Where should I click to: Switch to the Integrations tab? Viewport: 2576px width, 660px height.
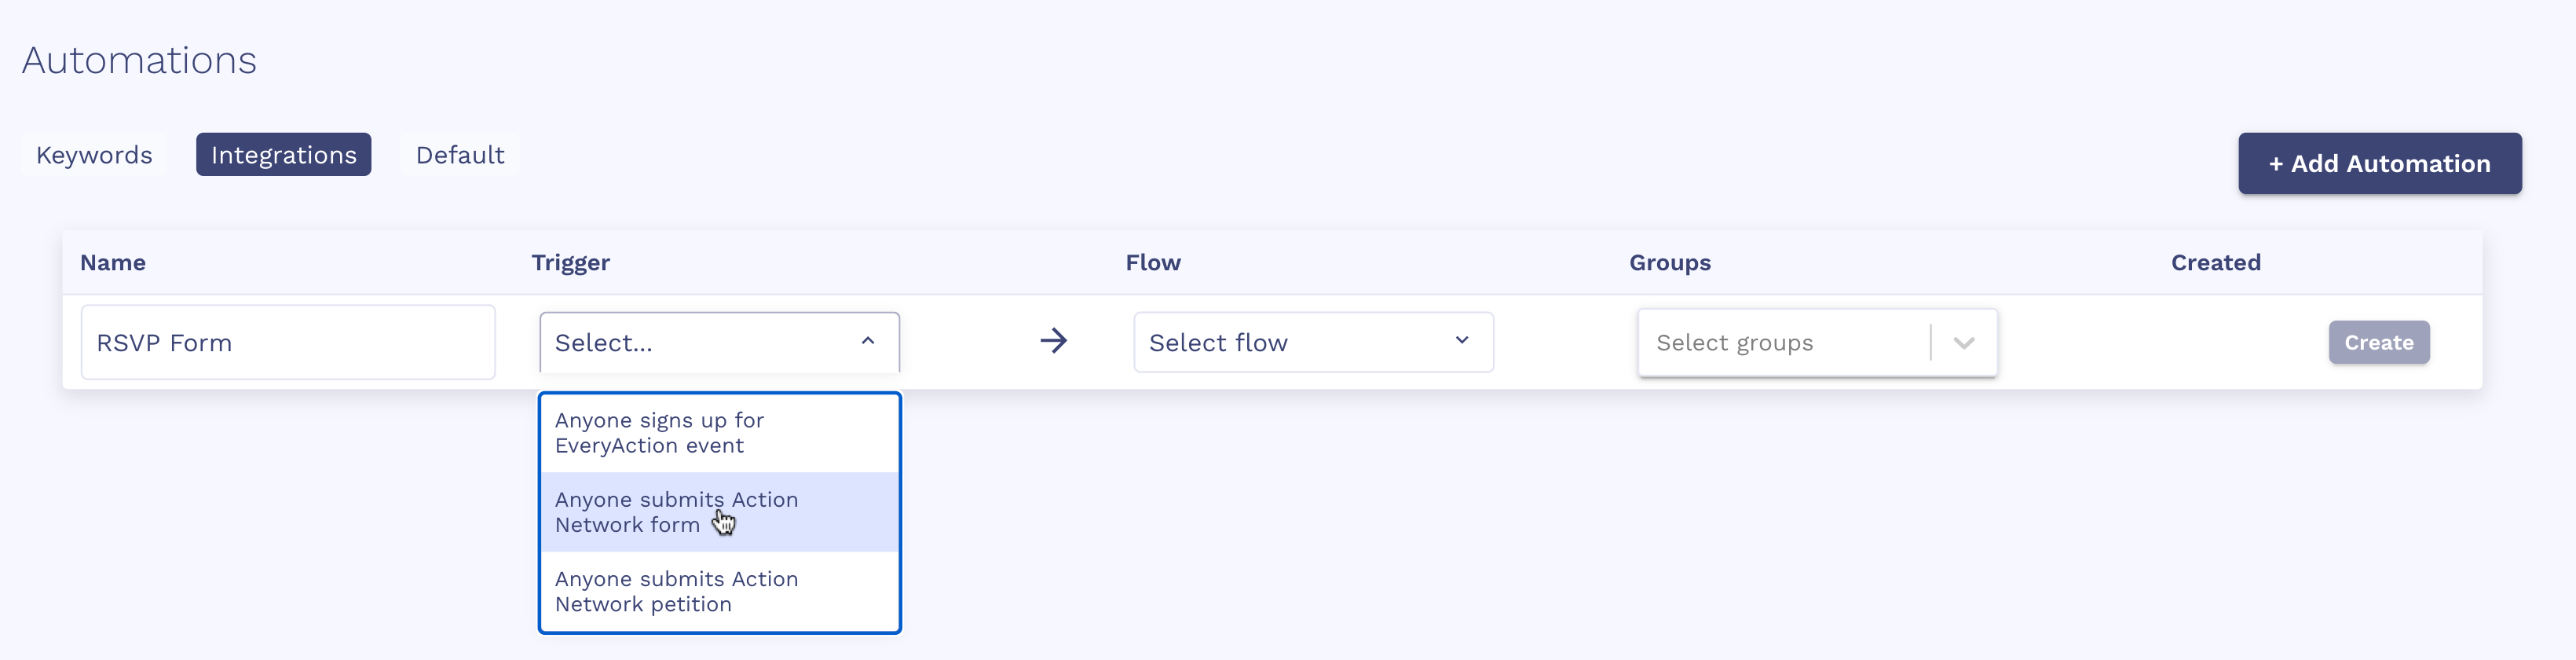tap(283, 155)
